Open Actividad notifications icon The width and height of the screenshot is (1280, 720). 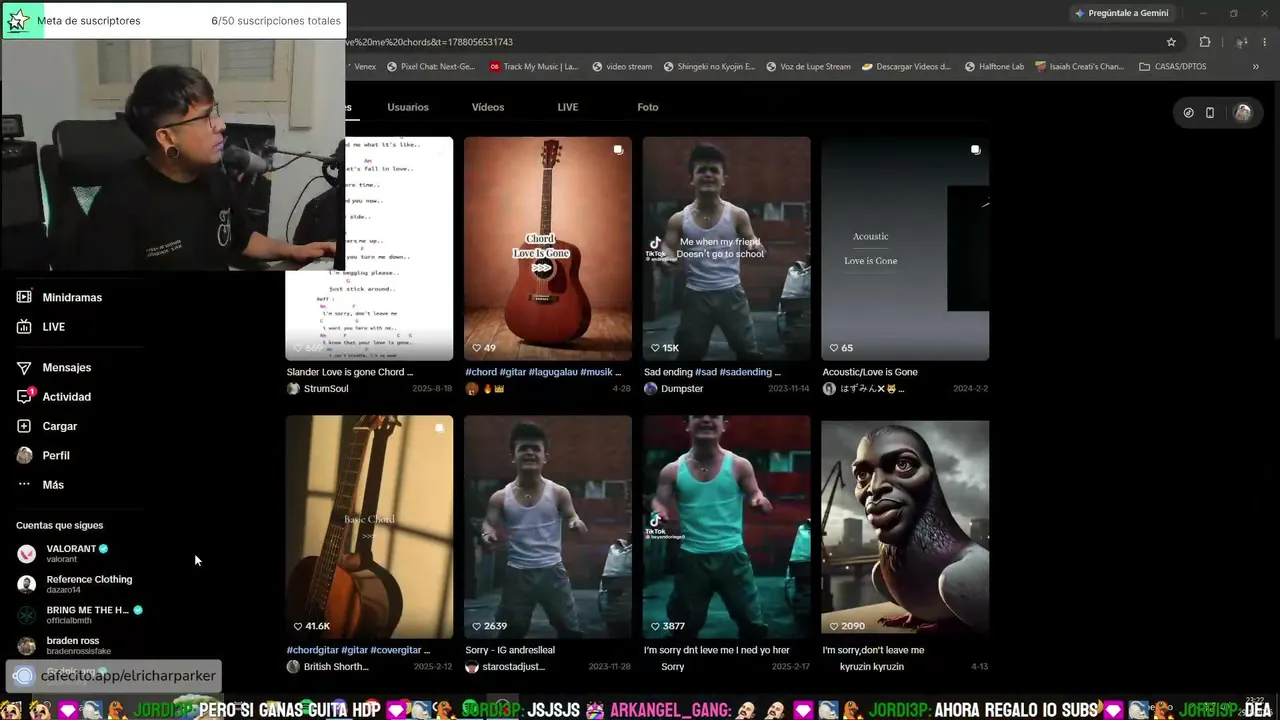click(25, 396)
